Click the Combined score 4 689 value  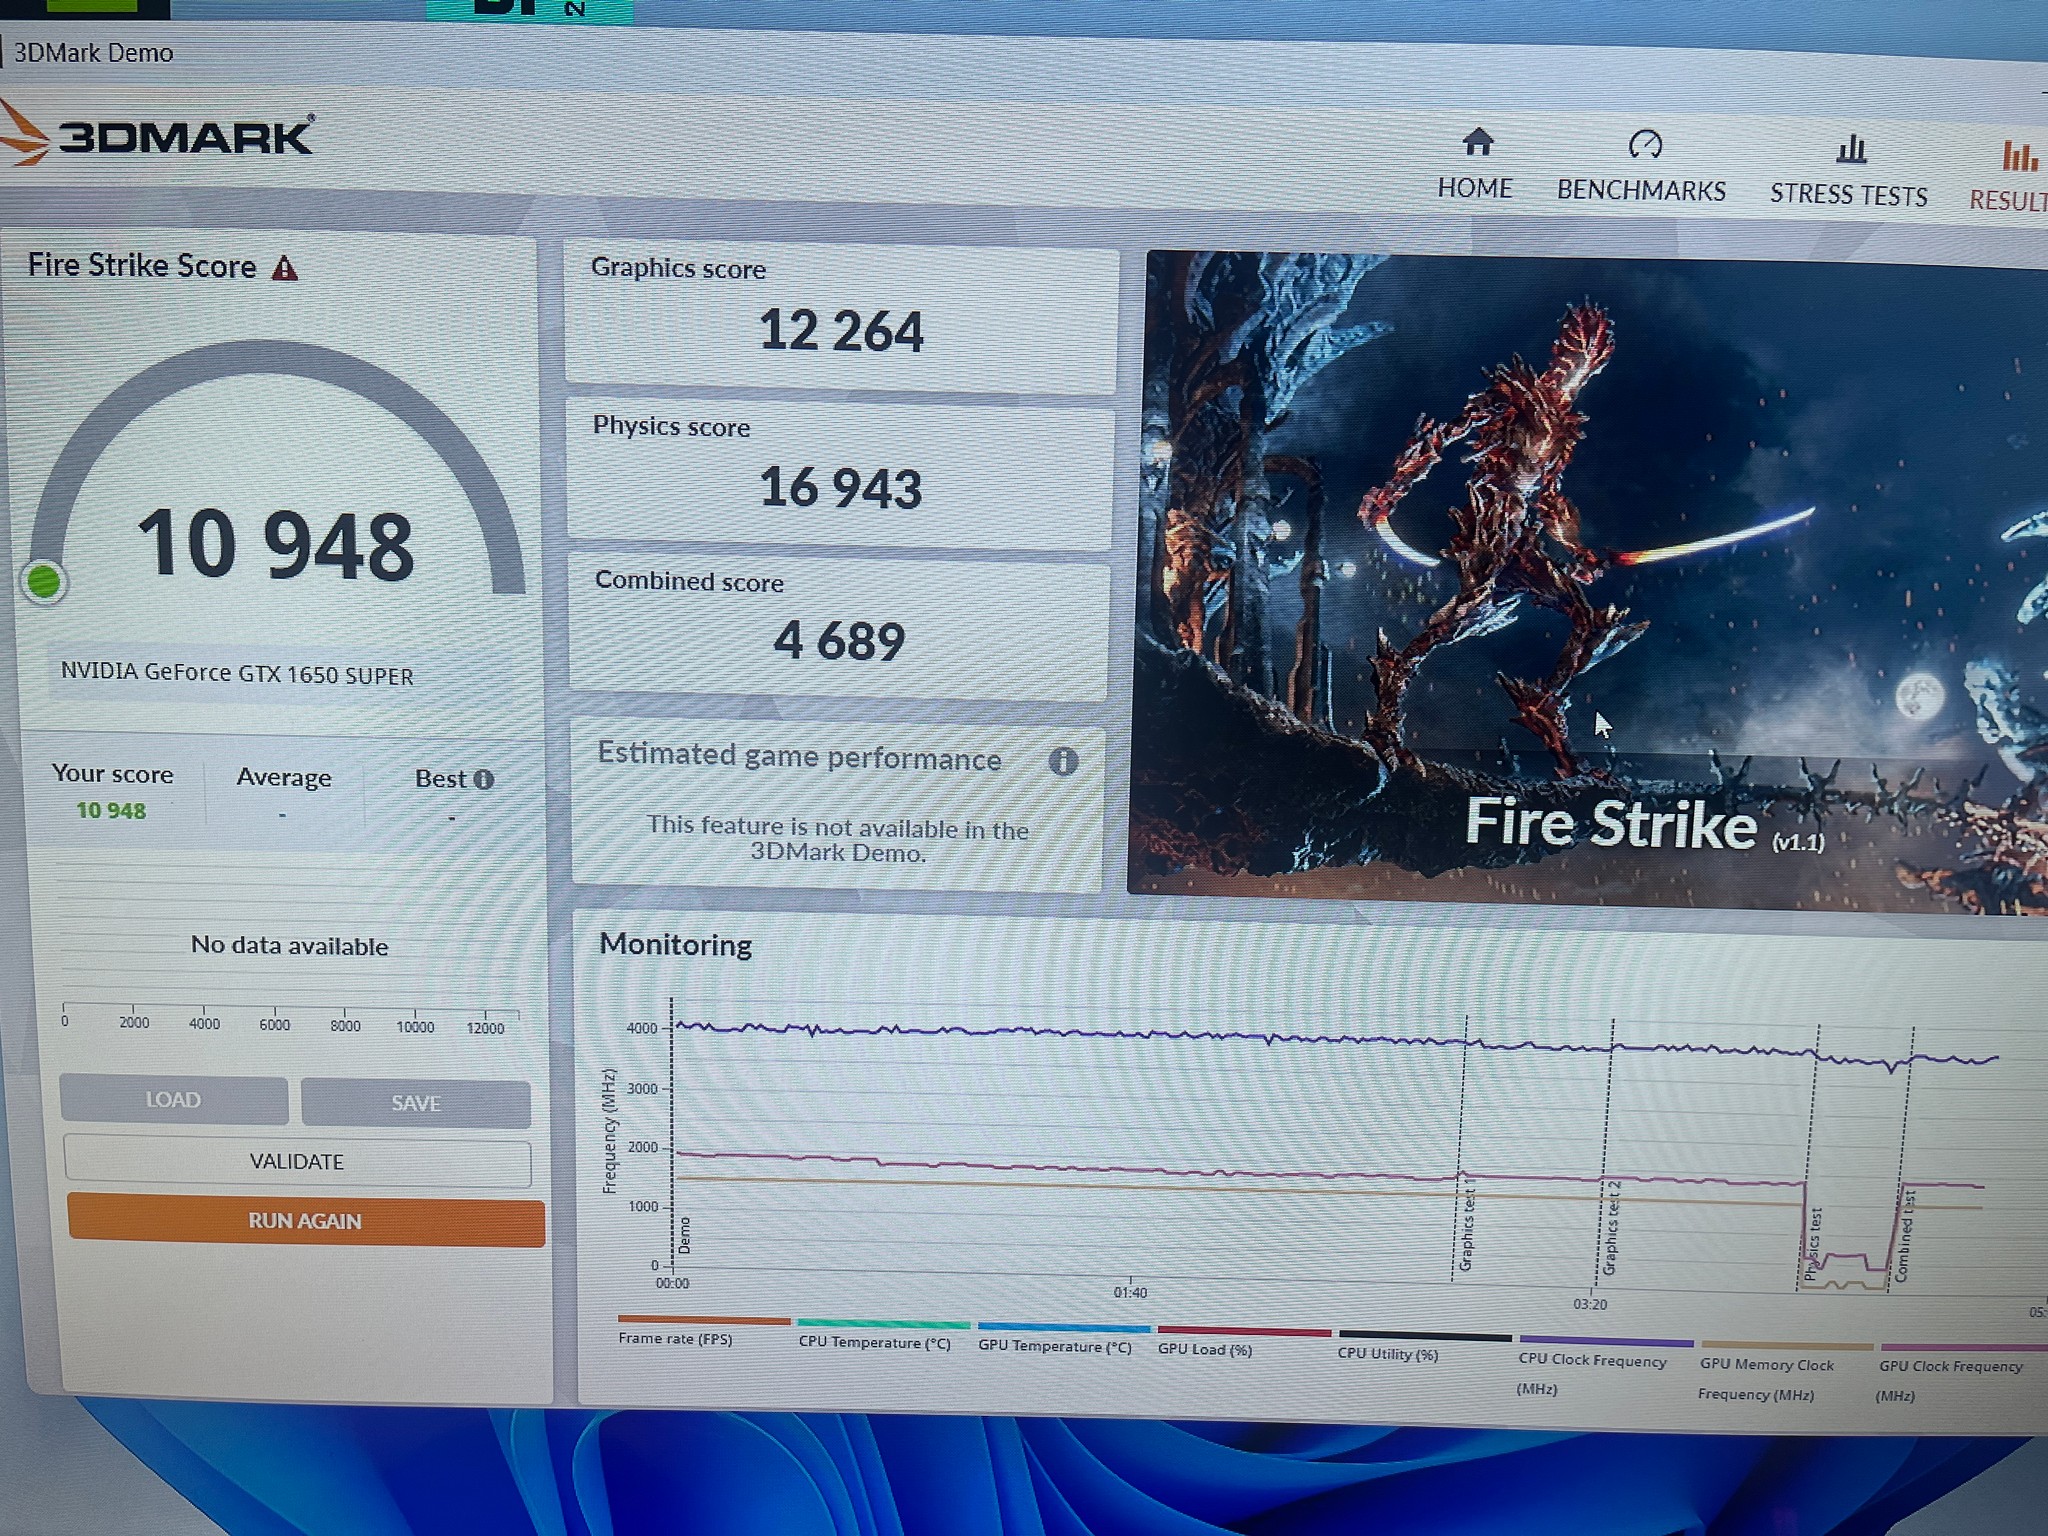(840, 641)
